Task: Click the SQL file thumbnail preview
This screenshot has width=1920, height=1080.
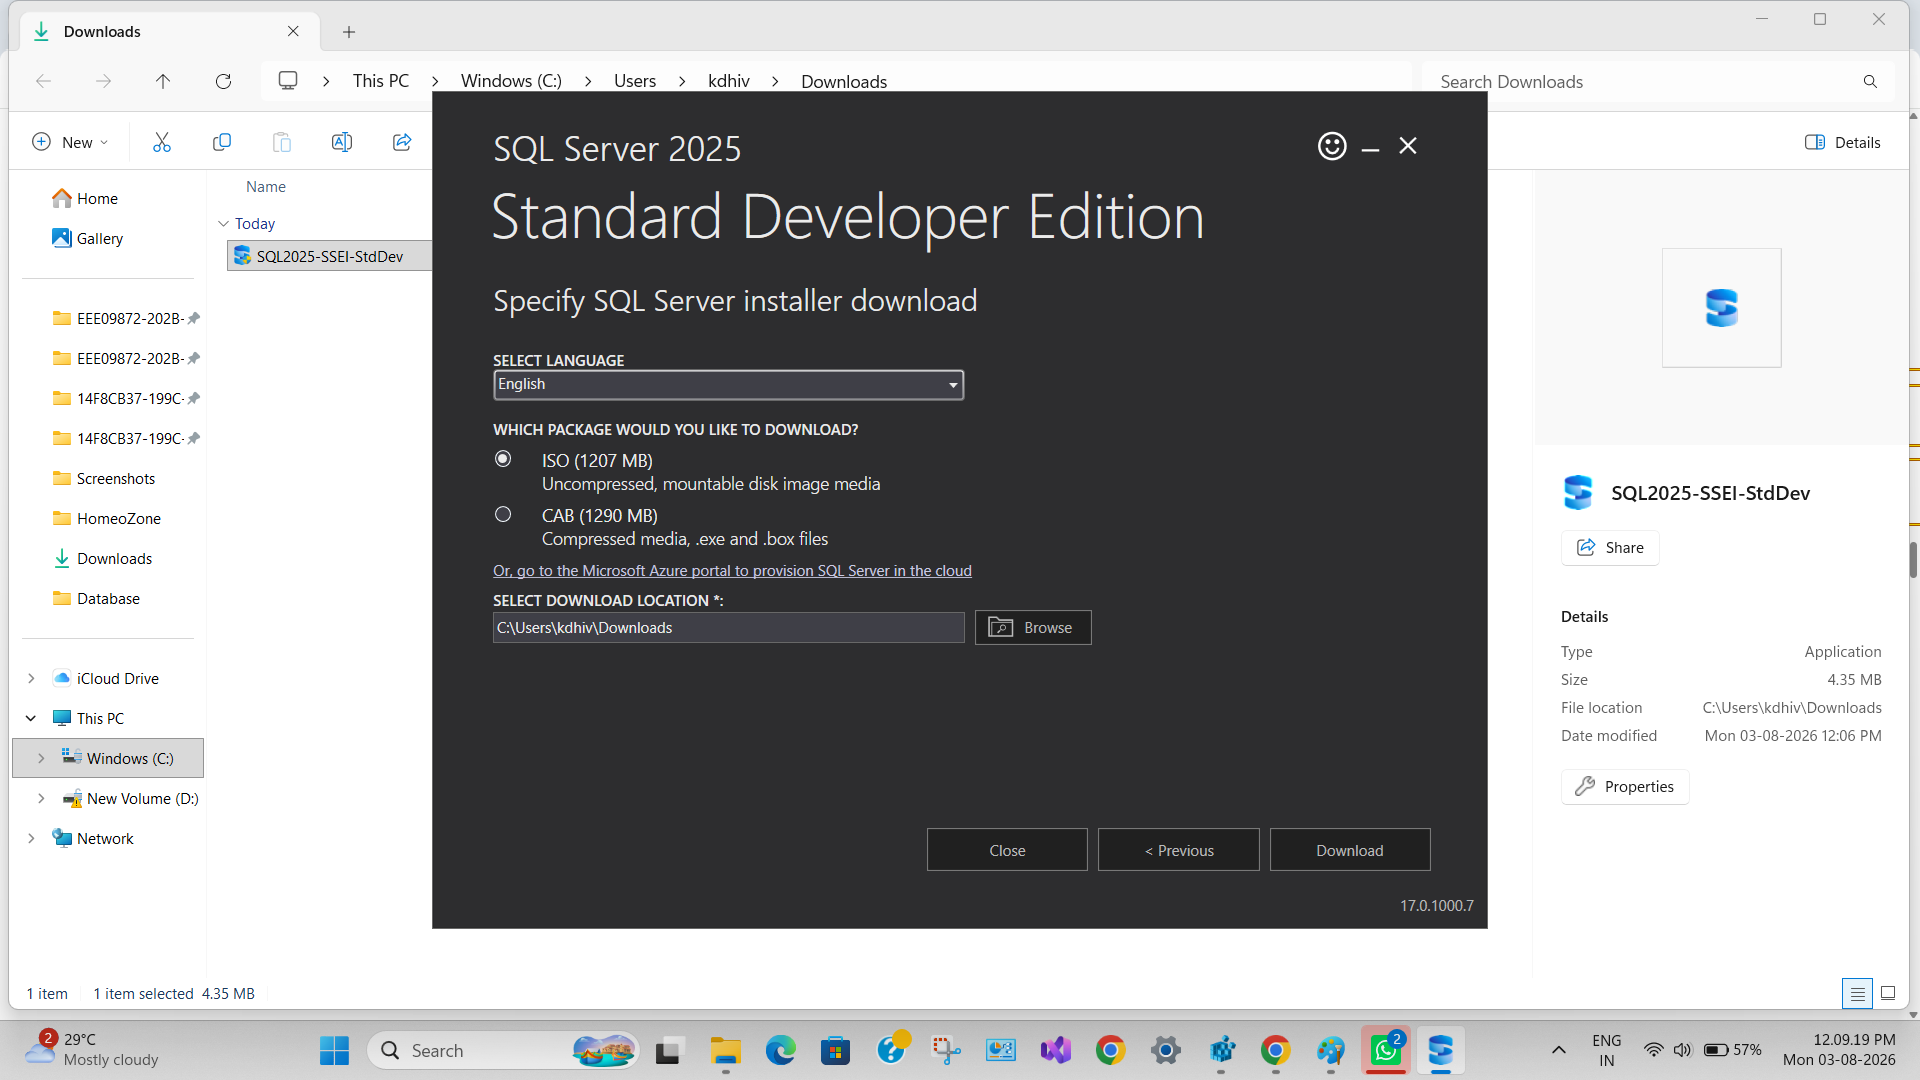Action: tap(1721, 307)
